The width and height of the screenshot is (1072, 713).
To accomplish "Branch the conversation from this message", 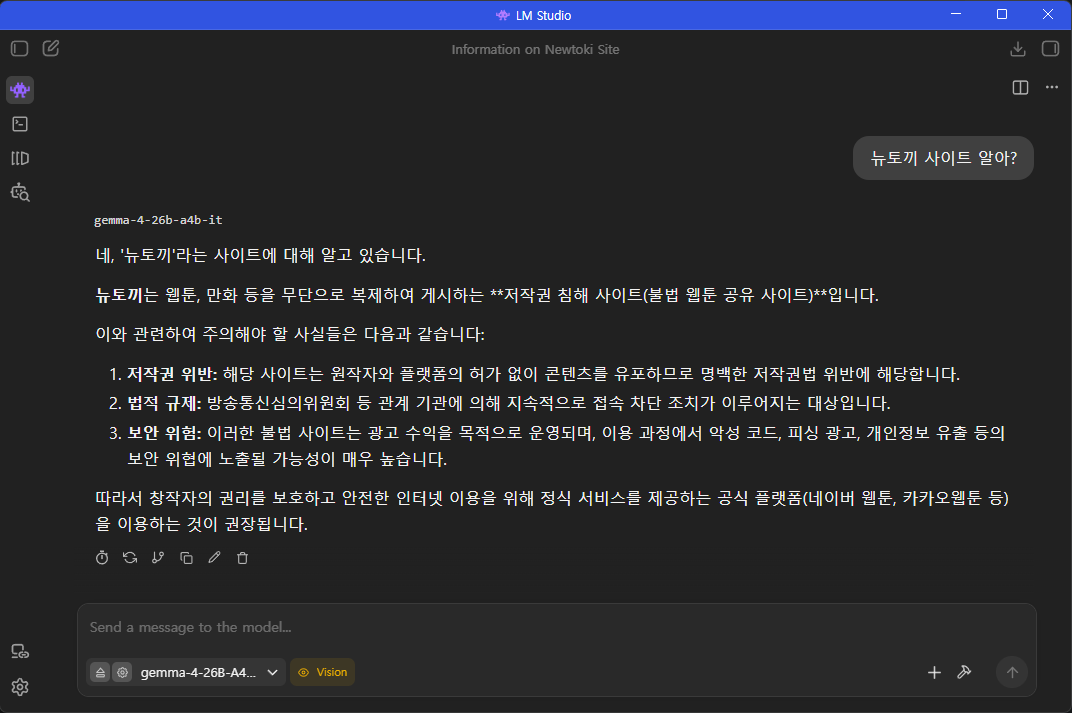I will pyautogui.click(x=158, y=558).
